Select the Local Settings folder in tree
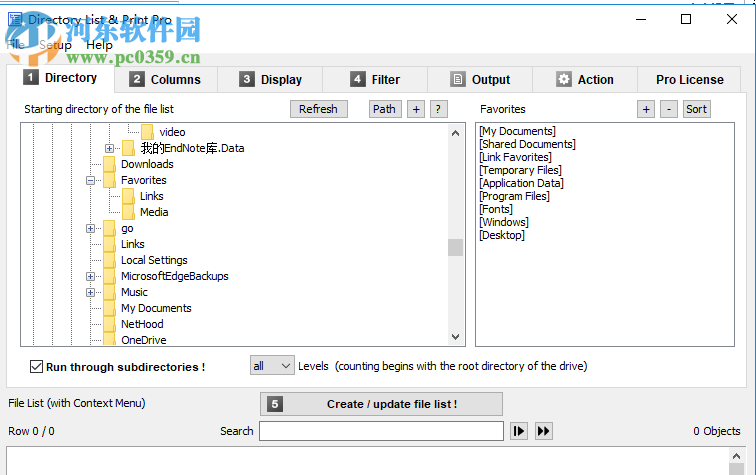Viewport: 756px width, 475px height. [154, 260]
